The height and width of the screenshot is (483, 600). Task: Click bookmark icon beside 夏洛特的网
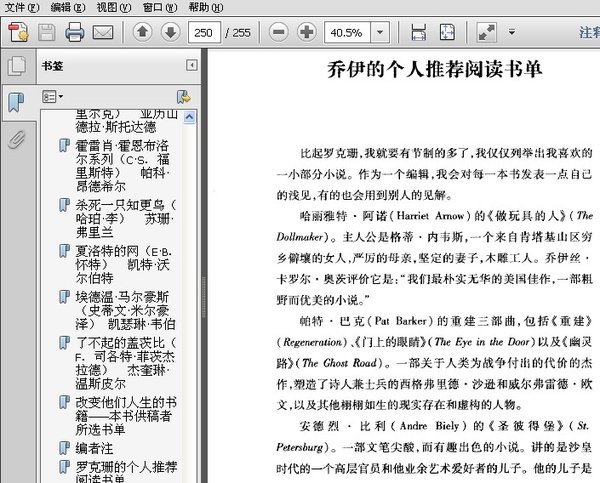64,251
